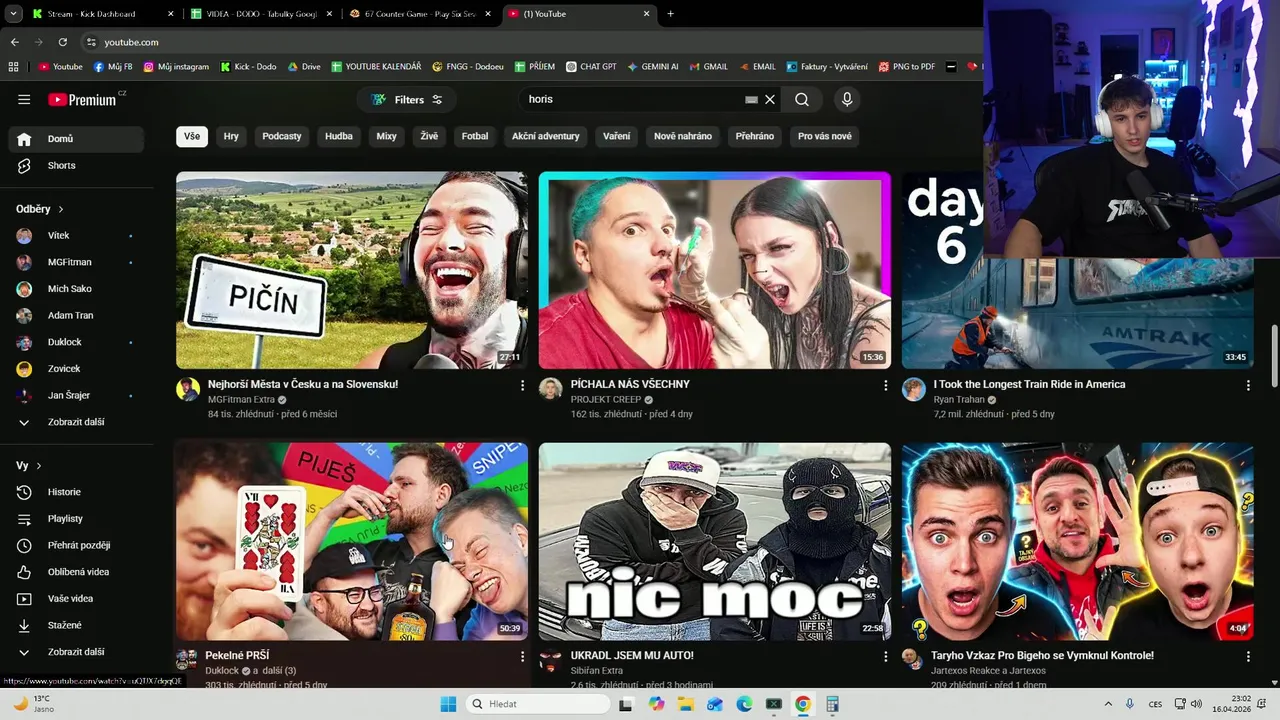Image resolution: width=1280 pixels, height=720 pixels.
Task: Select the Podcasty filter chip
Action: click(282, 136)
